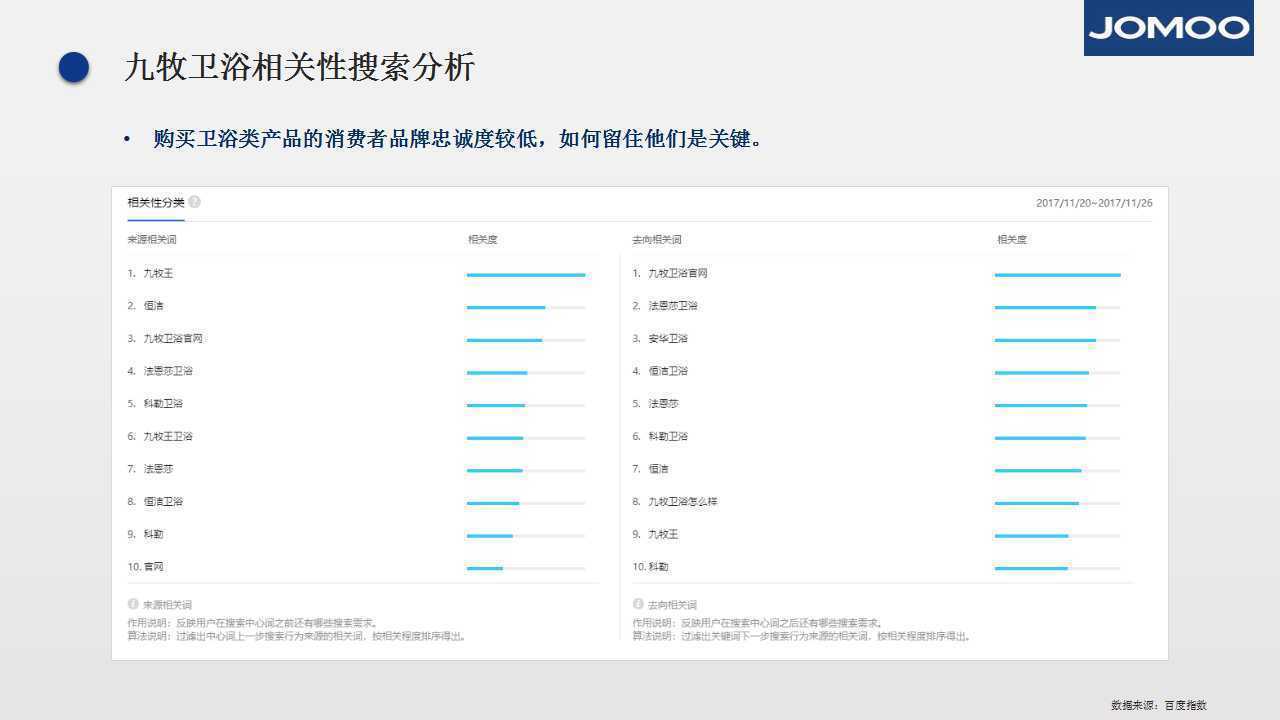Select source keyword 7. 法恩莎
This screenshot has width=1280, height=720.
150,469
